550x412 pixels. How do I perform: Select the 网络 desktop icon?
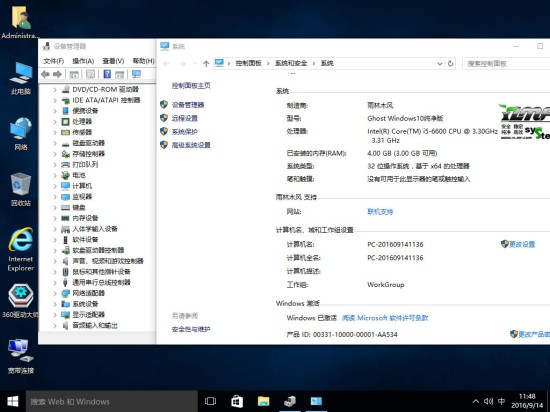tap(21, 134)
